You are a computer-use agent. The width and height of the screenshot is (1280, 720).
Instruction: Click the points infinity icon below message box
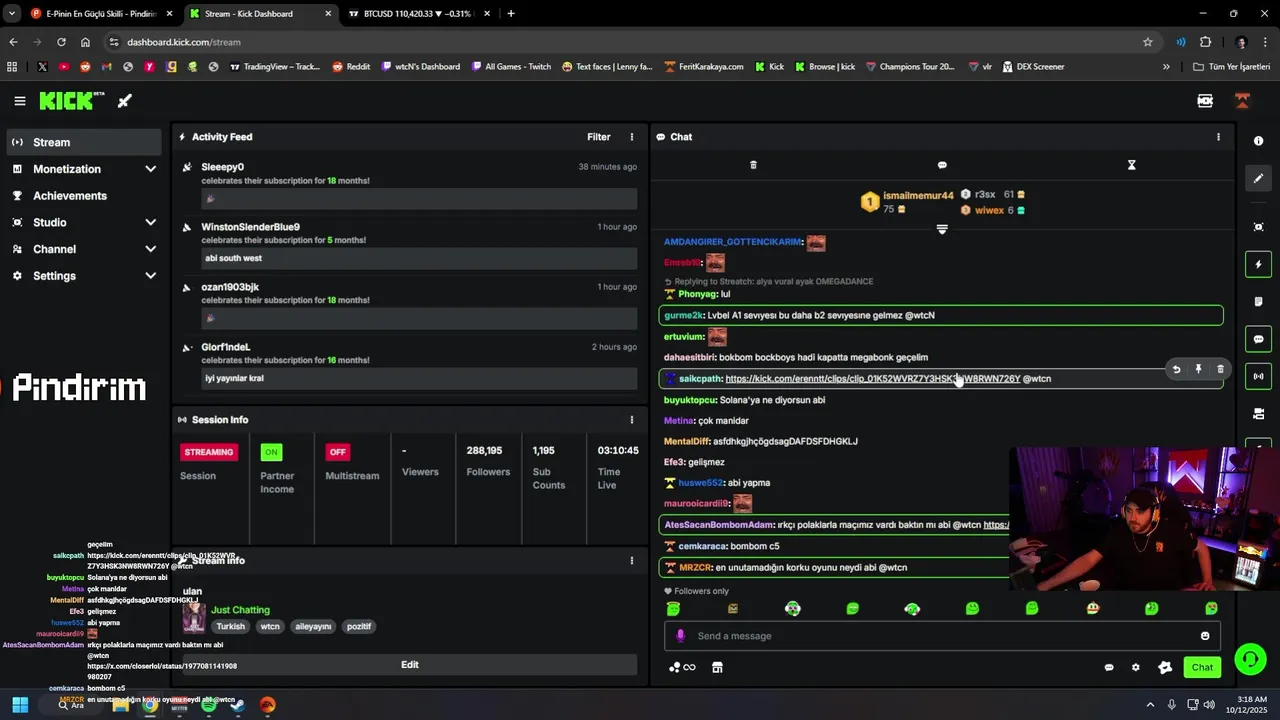point(682,668)
